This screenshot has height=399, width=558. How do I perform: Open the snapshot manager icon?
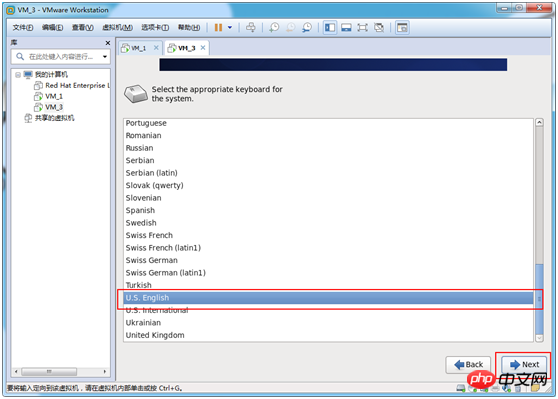click(x=307, y=27)
